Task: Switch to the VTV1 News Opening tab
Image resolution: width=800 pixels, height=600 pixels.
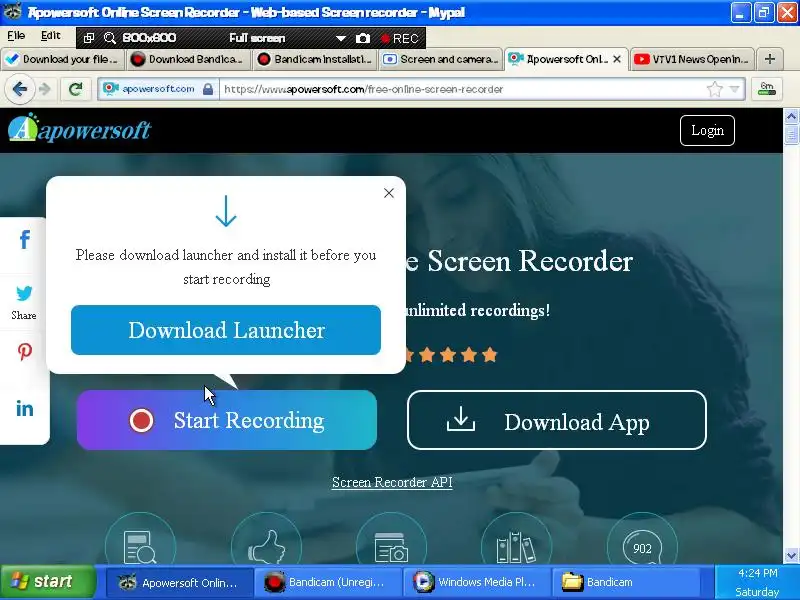Action: pos(692,59)
